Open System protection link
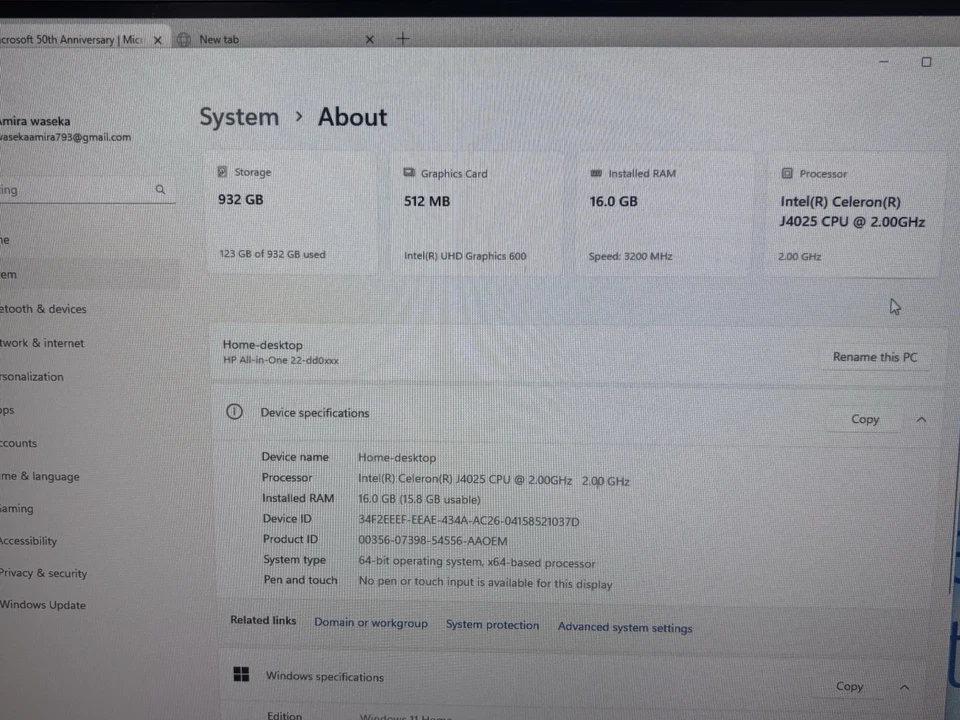Image resolution: width=960 pixels, height=720 pixels. click(x=492, y=624)
